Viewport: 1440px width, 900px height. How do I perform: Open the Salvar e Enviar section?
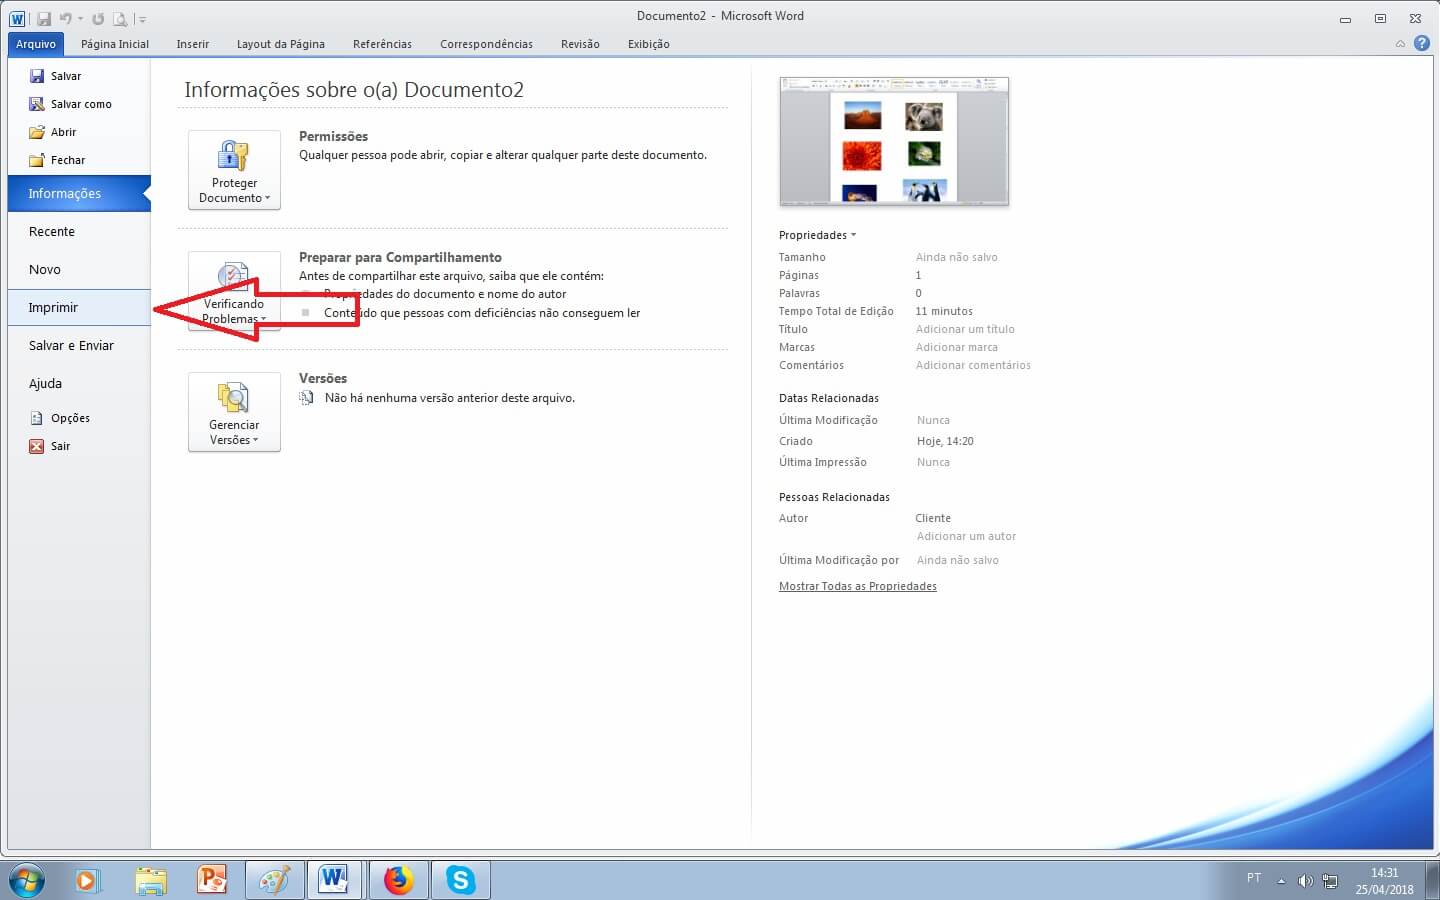click(x=71, y=346)
